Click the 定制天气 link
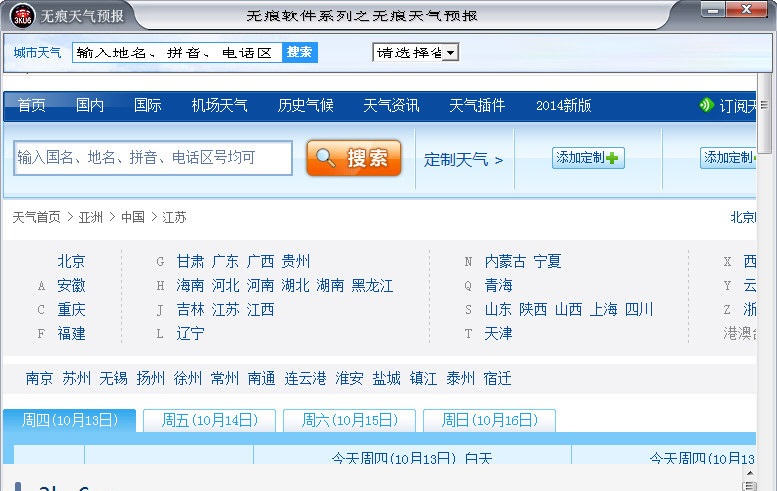 [x=463, y=160]
